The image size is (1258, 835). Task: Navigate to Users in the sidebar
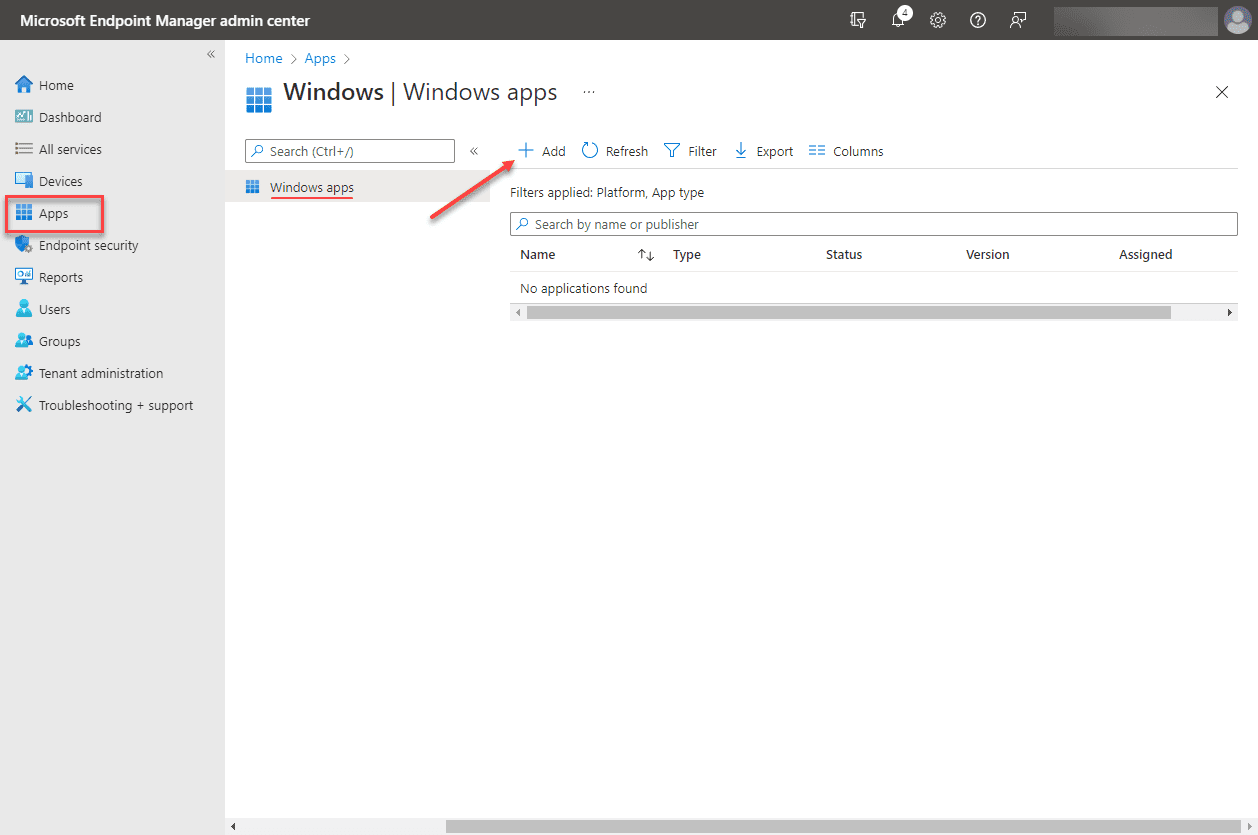click(x=55, y=309)
